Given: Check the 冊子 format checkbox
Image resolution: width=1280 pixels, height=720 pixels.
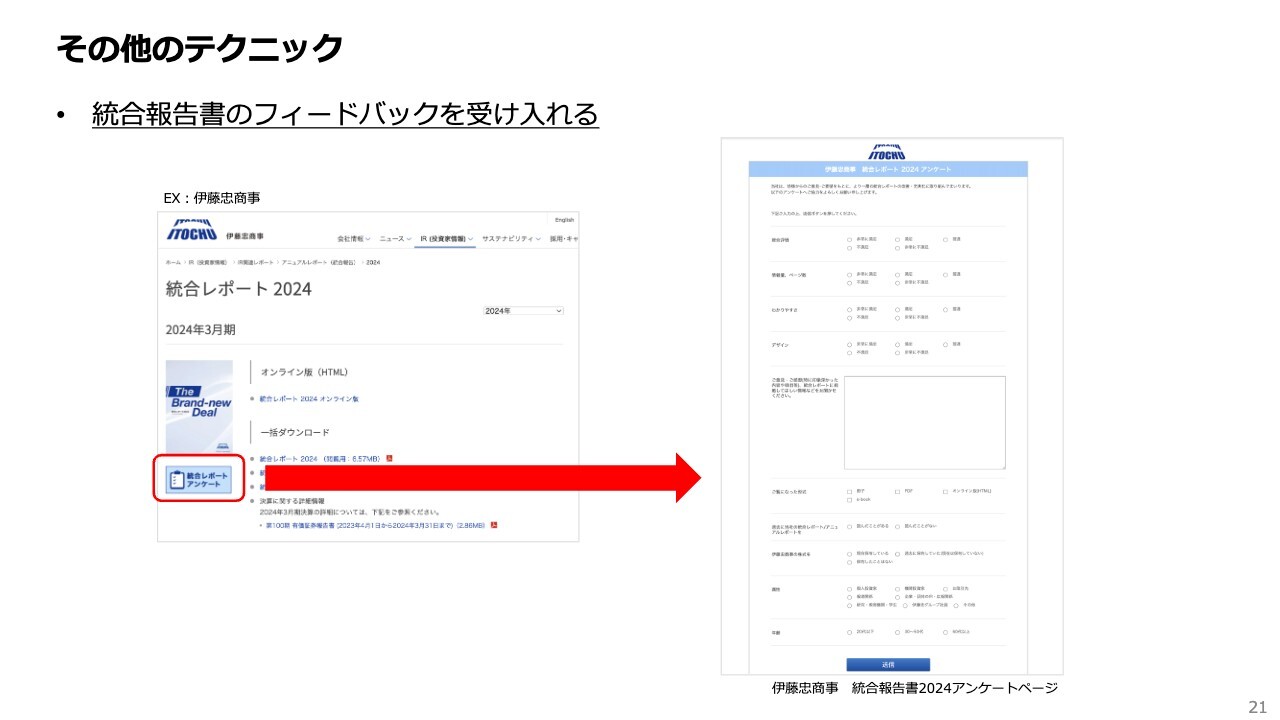Looking at the screenshot, I should pyautogui.click(x=849, y=492).
